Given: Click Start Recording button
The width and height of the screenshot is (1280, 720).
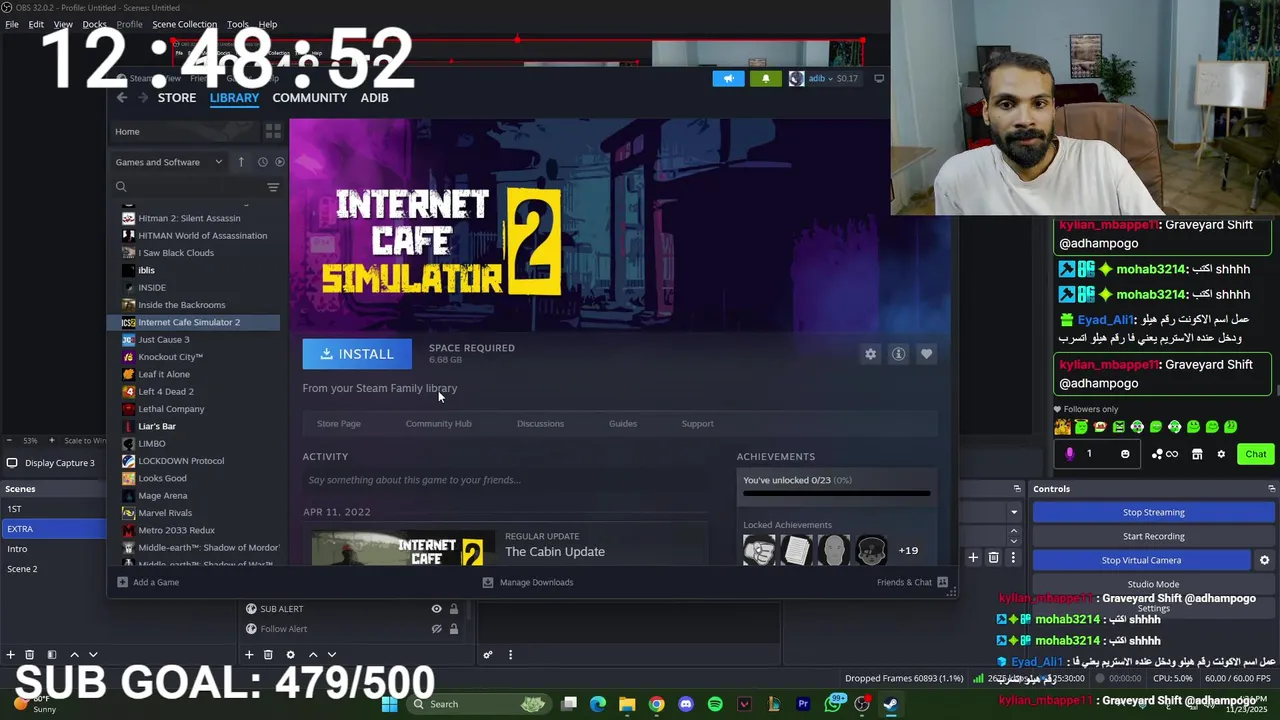Looking at the screenshot, I should (1153, 536).
